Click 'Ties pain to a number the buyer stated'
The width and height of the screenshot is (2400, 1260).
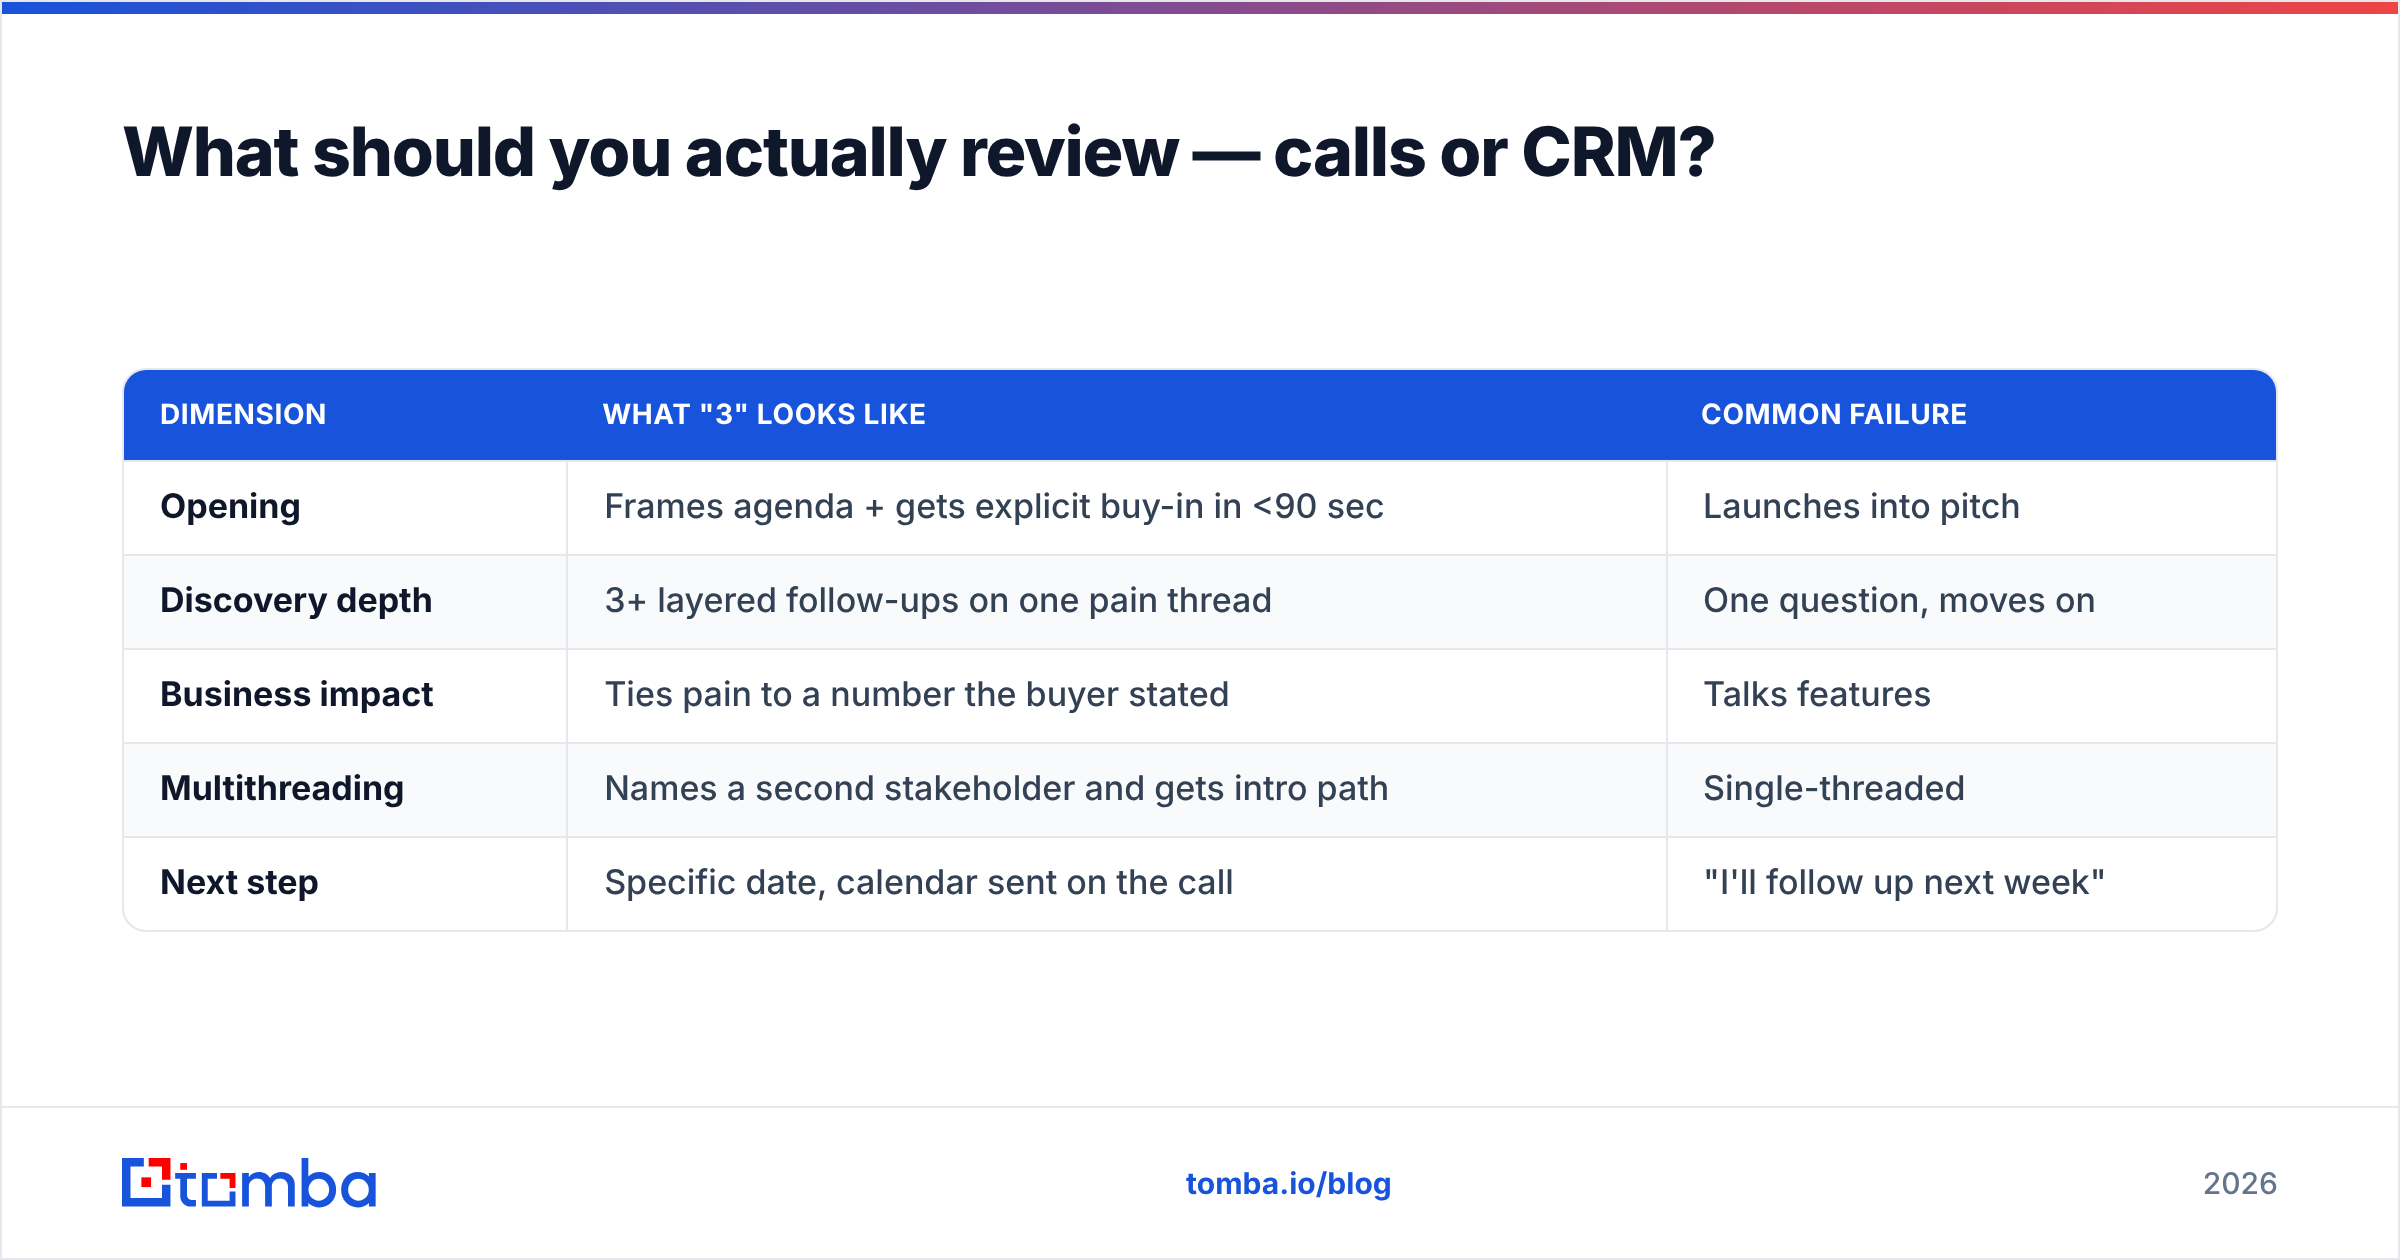pos(917,695)
